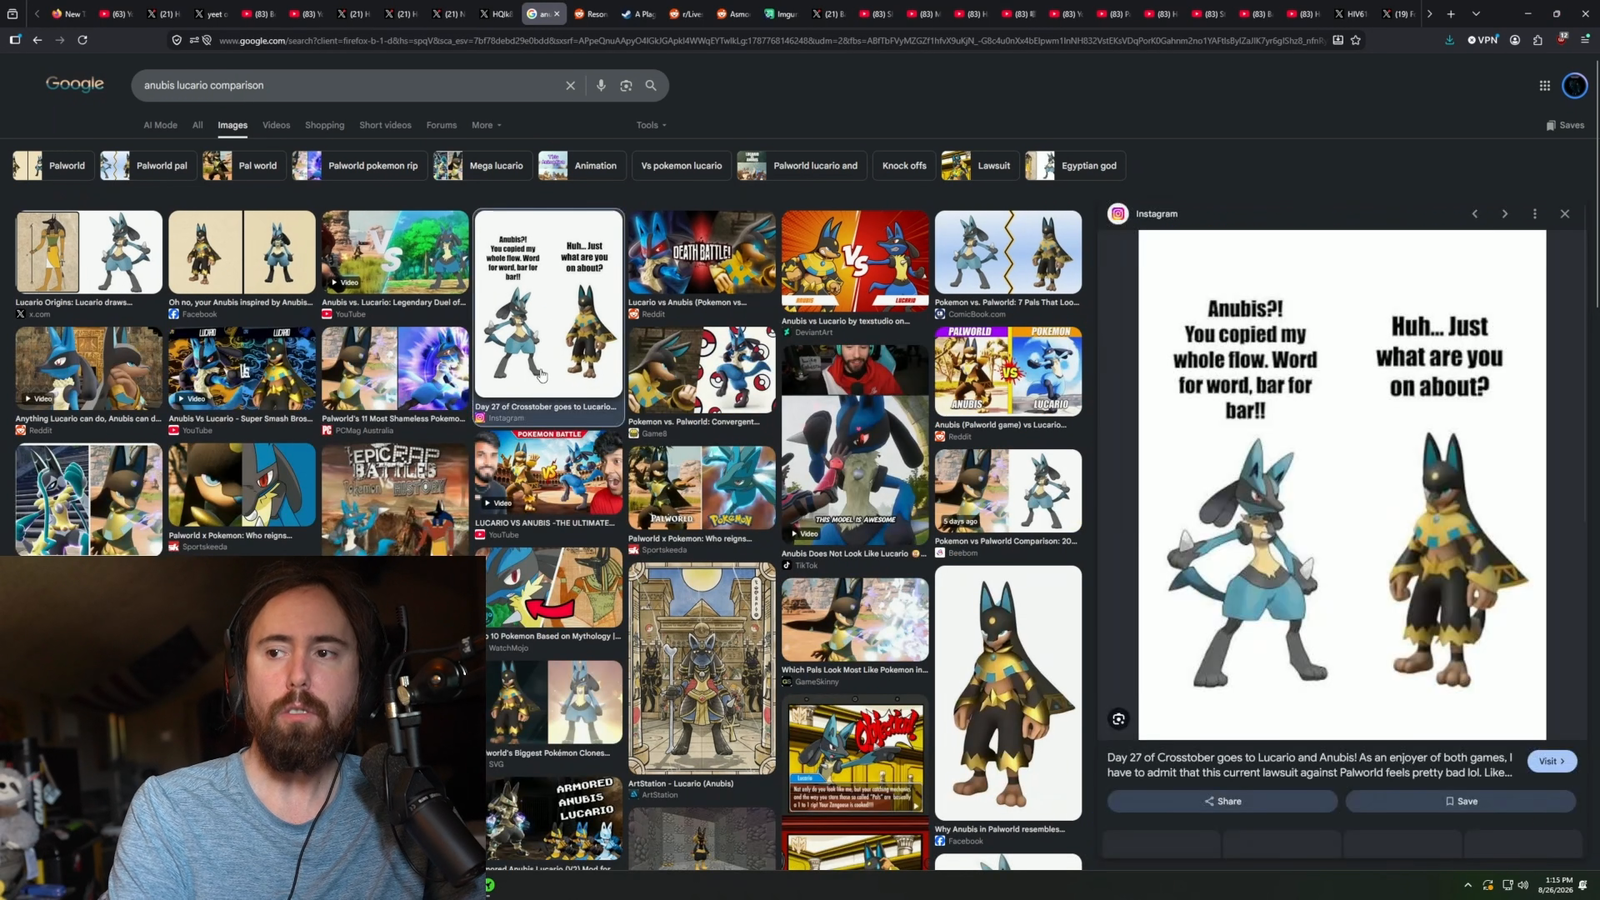Expand the More search categories dropdown
This screenshot has height=900, width=1600.
tap(487, 125)
